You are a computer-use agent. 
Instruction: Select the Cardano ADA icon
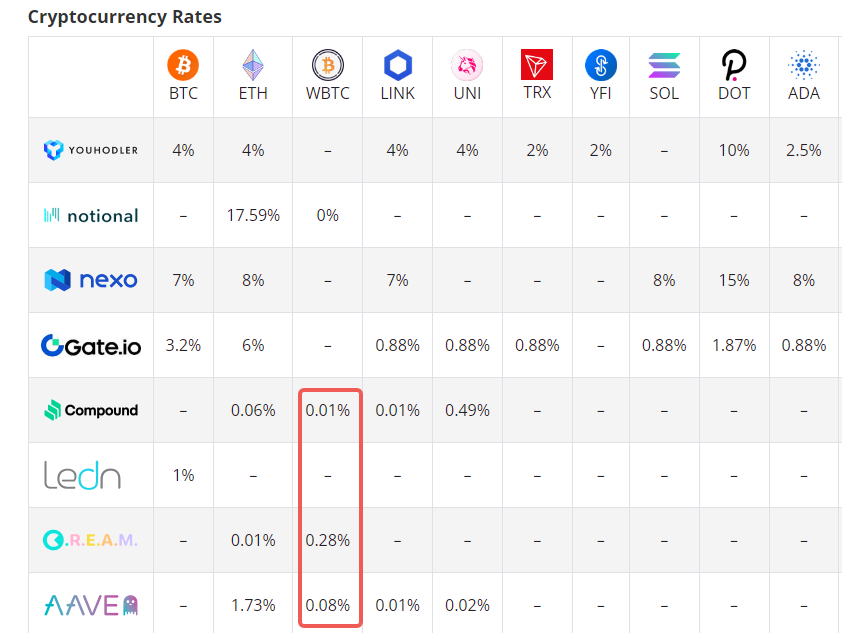[x=803, y=66]
